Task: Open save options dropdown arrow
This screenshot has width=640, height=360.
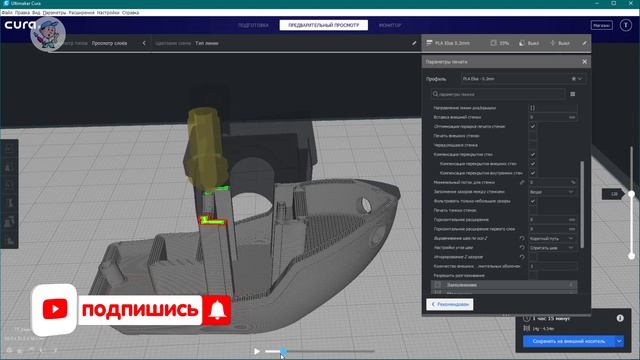Action: coord(619,341)
